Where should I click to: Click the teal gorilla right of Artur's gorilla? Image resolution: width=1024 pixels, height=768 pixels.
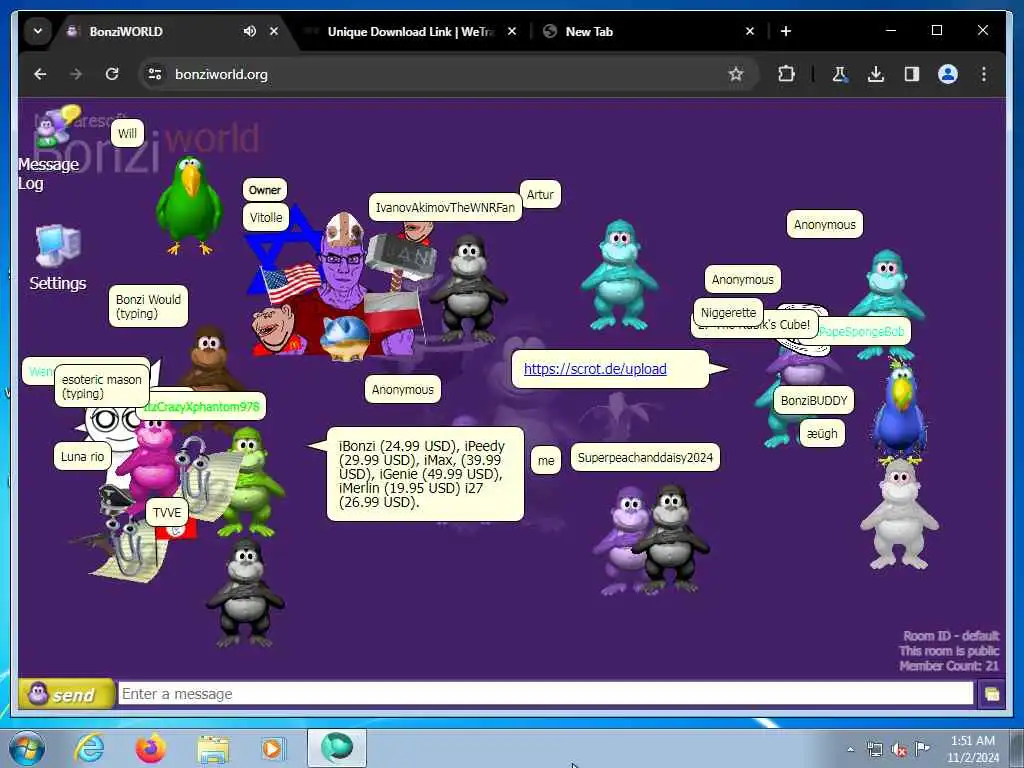(618, 276)
